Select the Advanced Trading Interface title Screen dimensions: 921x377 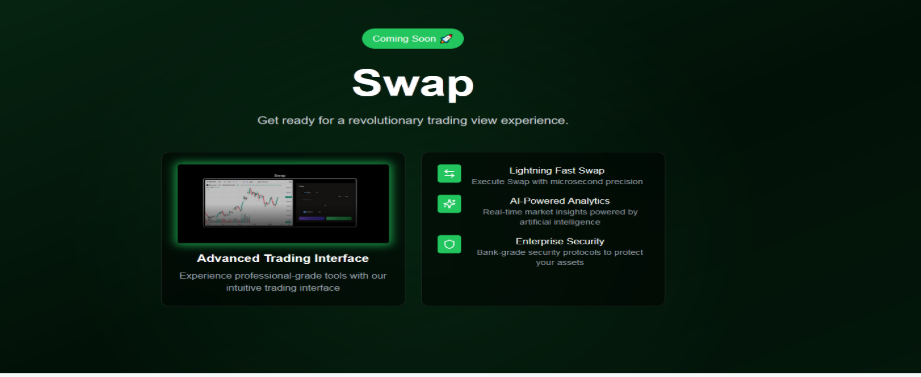click(283, 258)
